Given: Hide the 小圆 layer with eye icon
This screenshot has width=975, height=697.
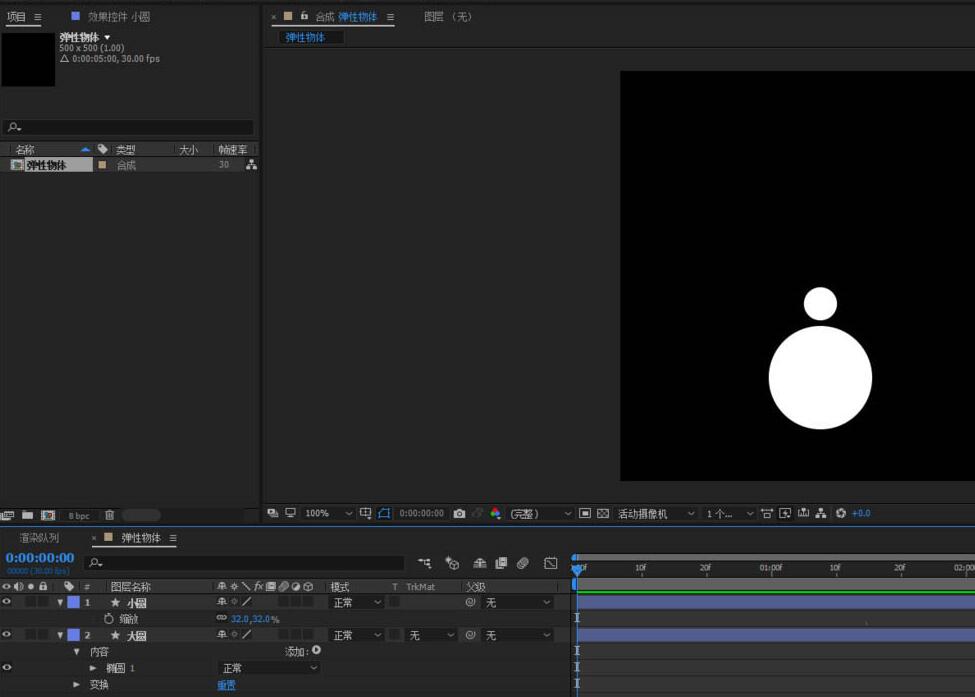Looking at the screenshot, I should 7,603.
